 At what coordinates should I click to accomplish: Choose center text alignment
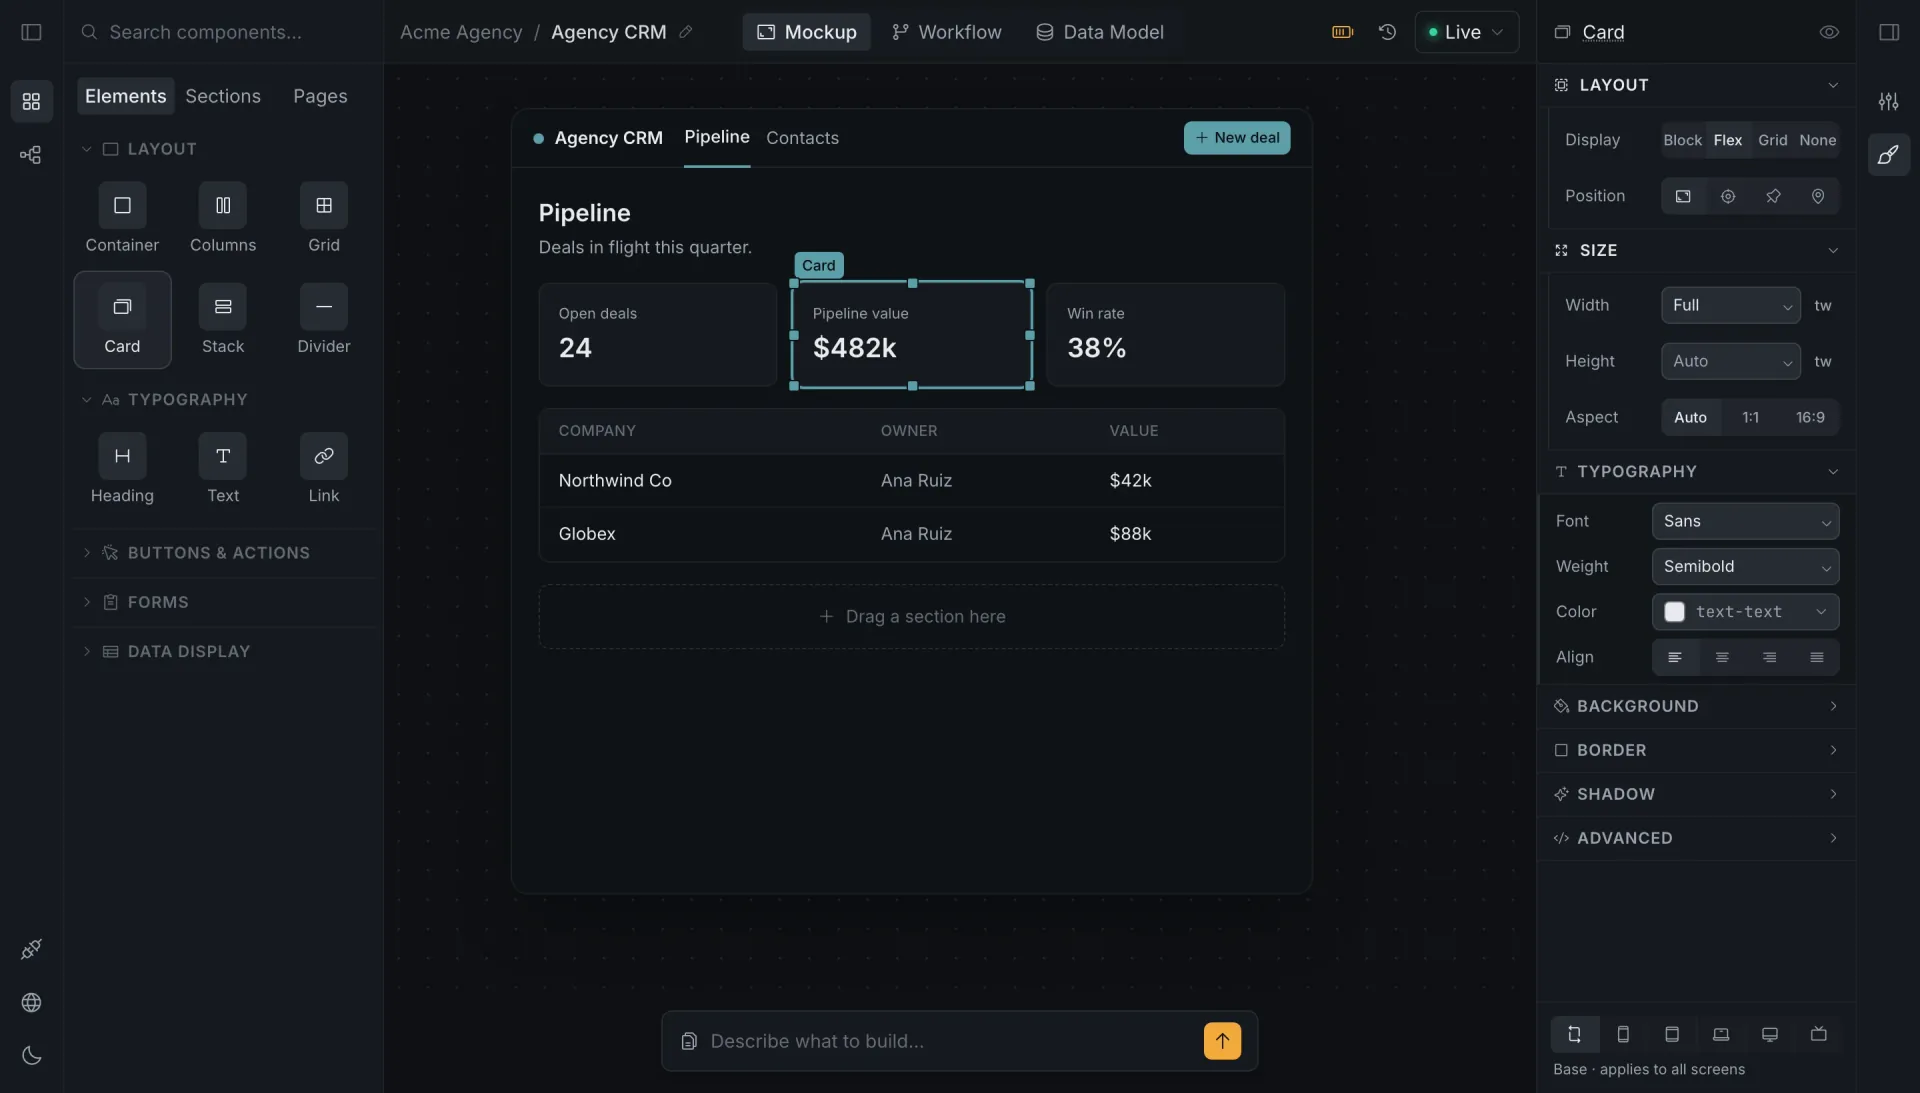[1721, 657]
